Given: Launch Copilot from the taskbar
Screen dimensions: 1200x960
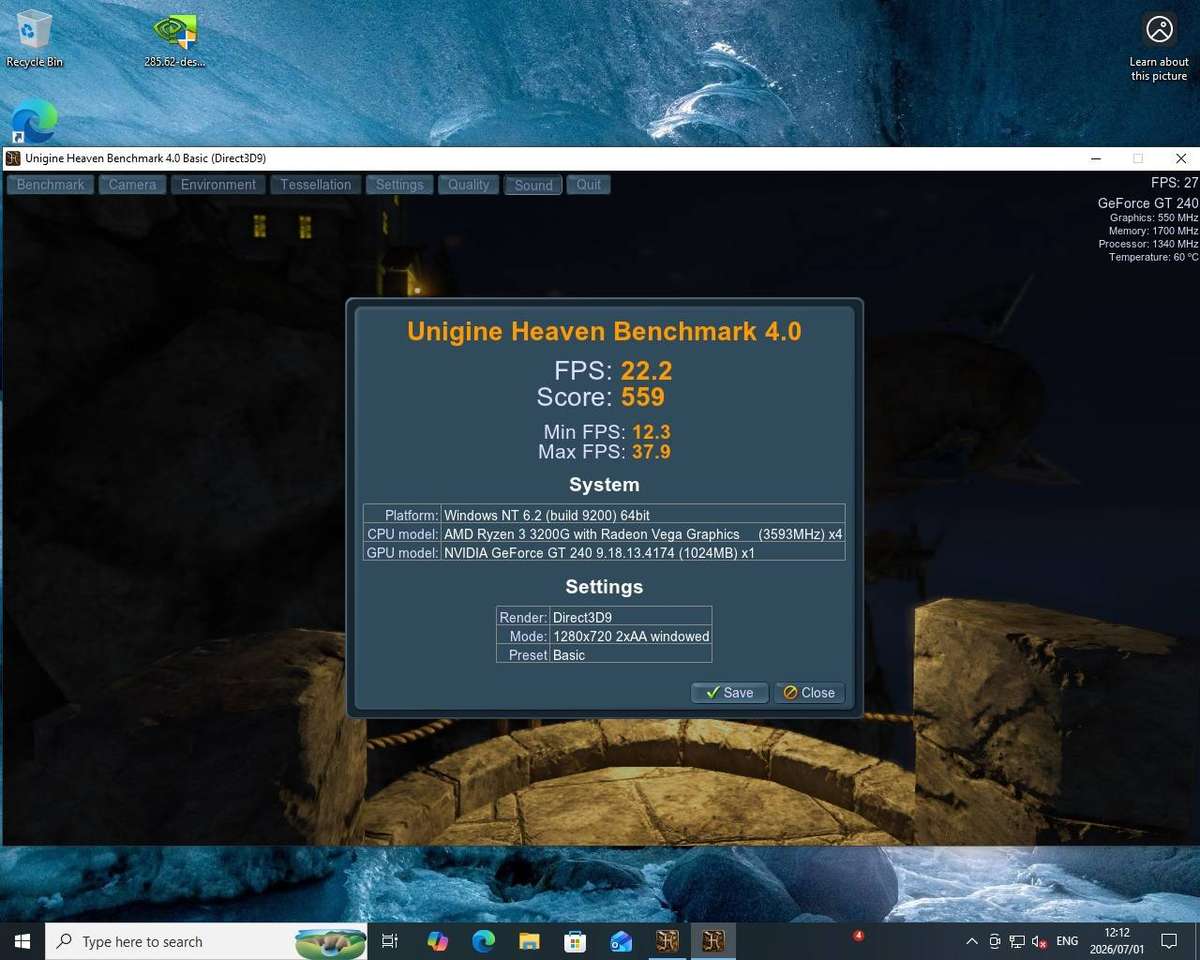Looking at the screenshot, I should [x=437, y=941].
